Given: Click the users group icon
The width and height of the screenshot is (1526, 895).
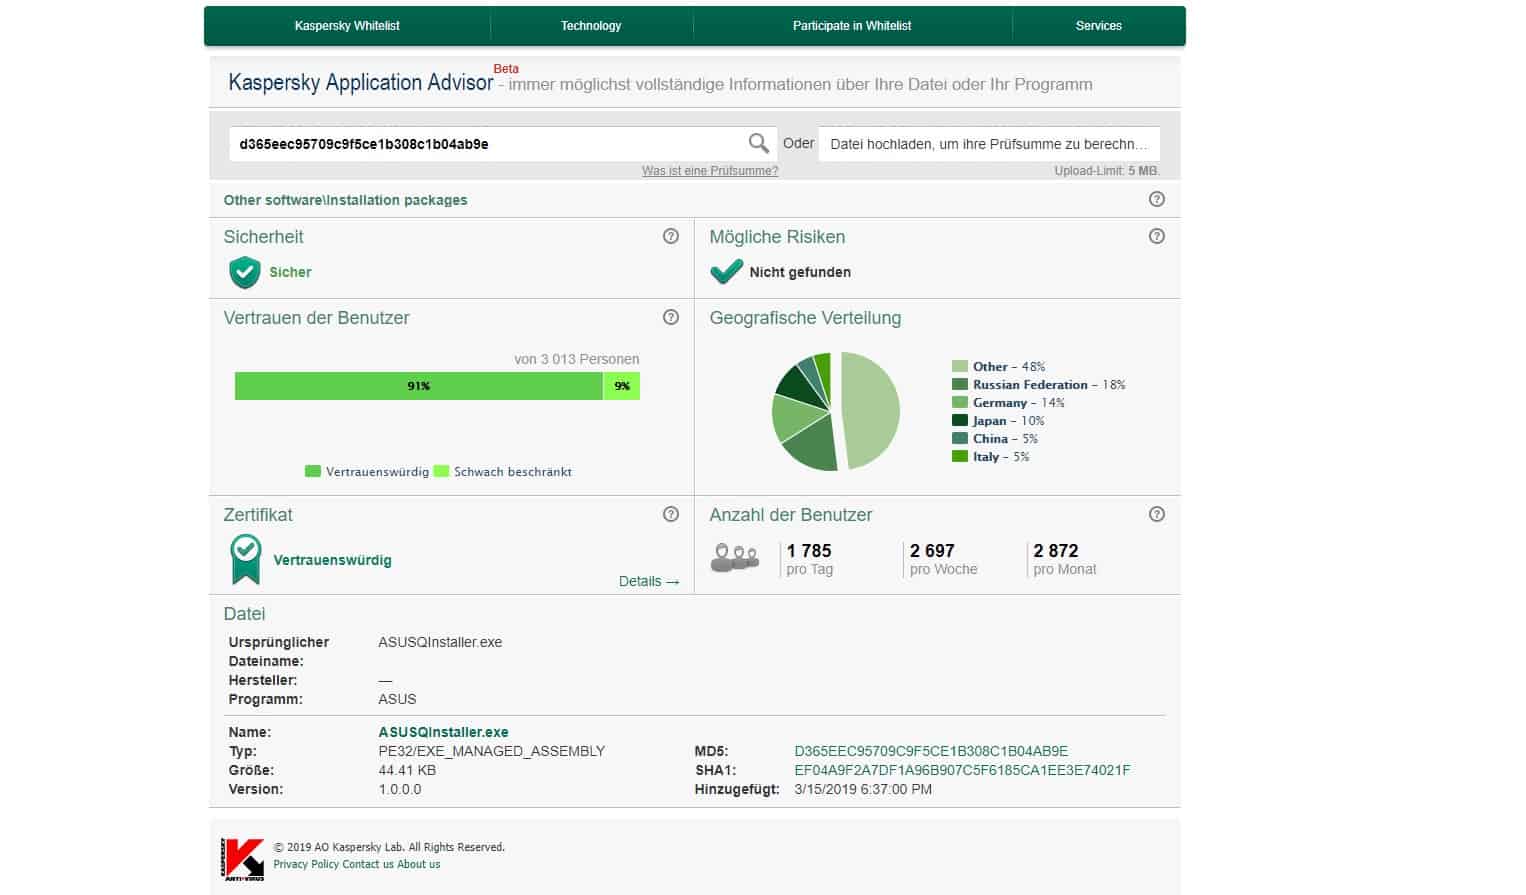Looking at the screenshot, I should coord(735,558).
